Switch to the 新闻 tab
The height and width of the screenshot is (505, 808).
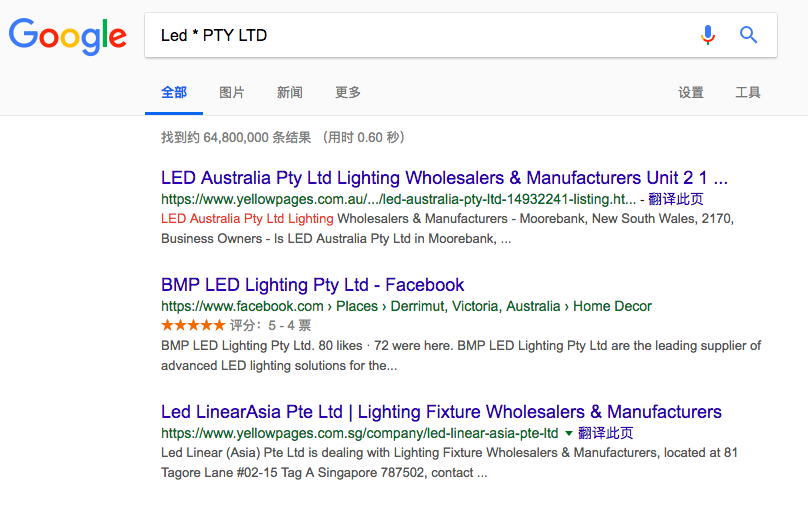[290, 93]
